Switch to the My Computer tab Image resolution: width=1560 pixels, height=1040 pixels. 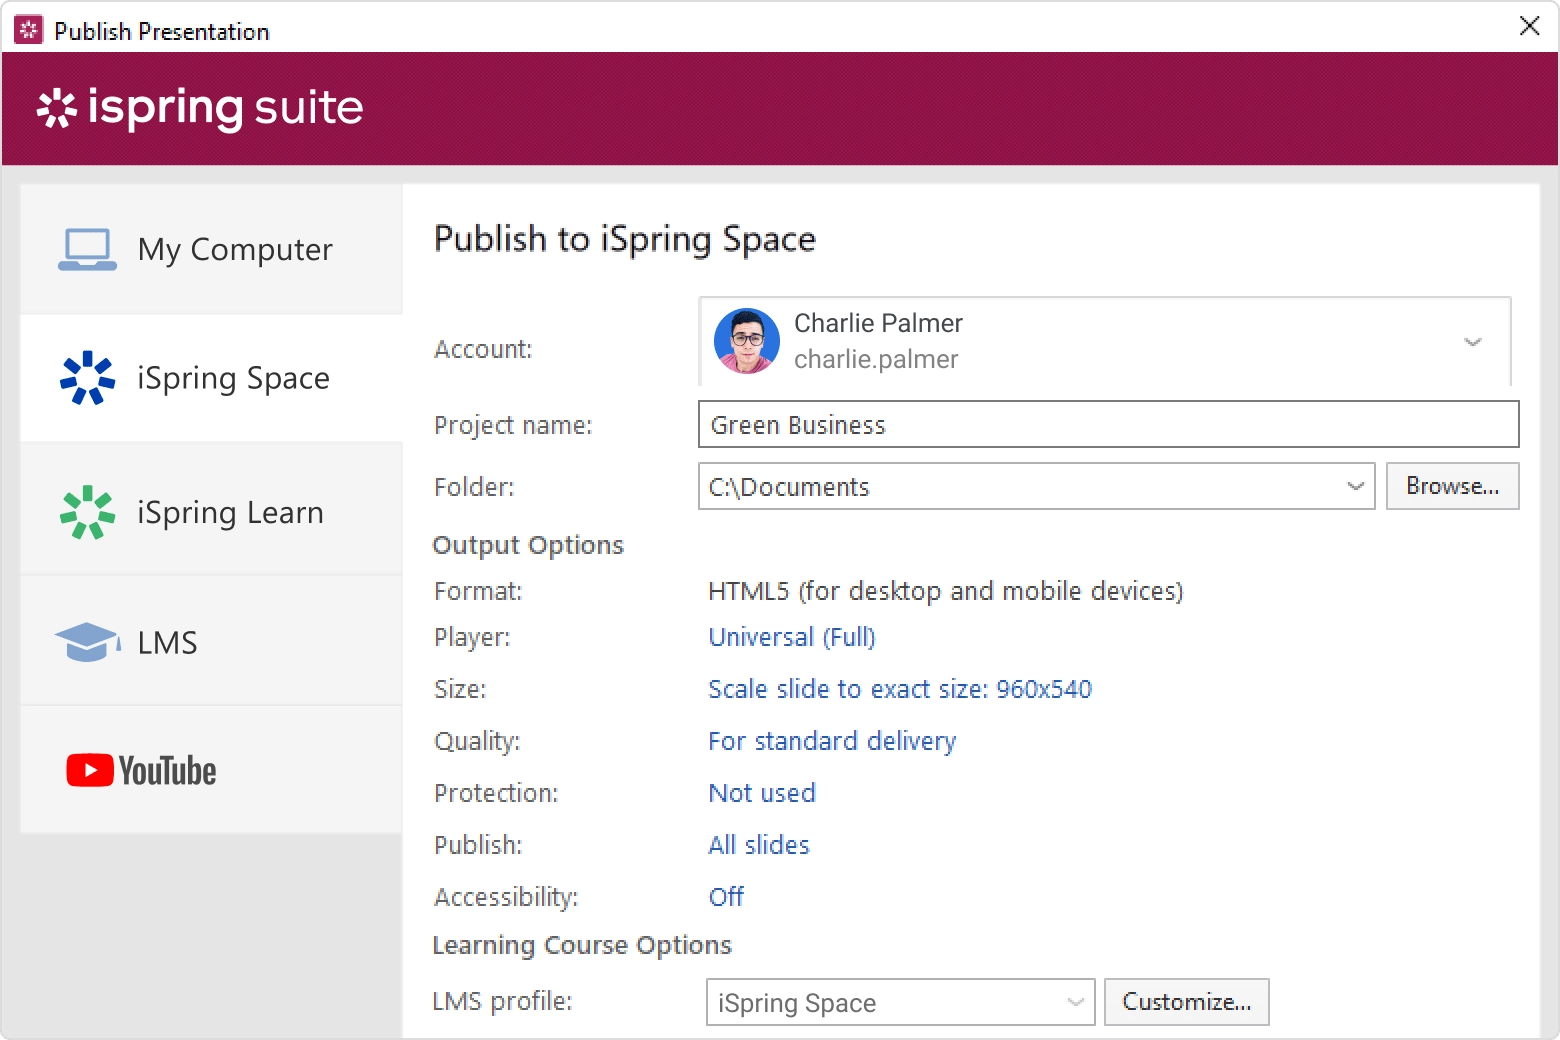pos(211,249)
